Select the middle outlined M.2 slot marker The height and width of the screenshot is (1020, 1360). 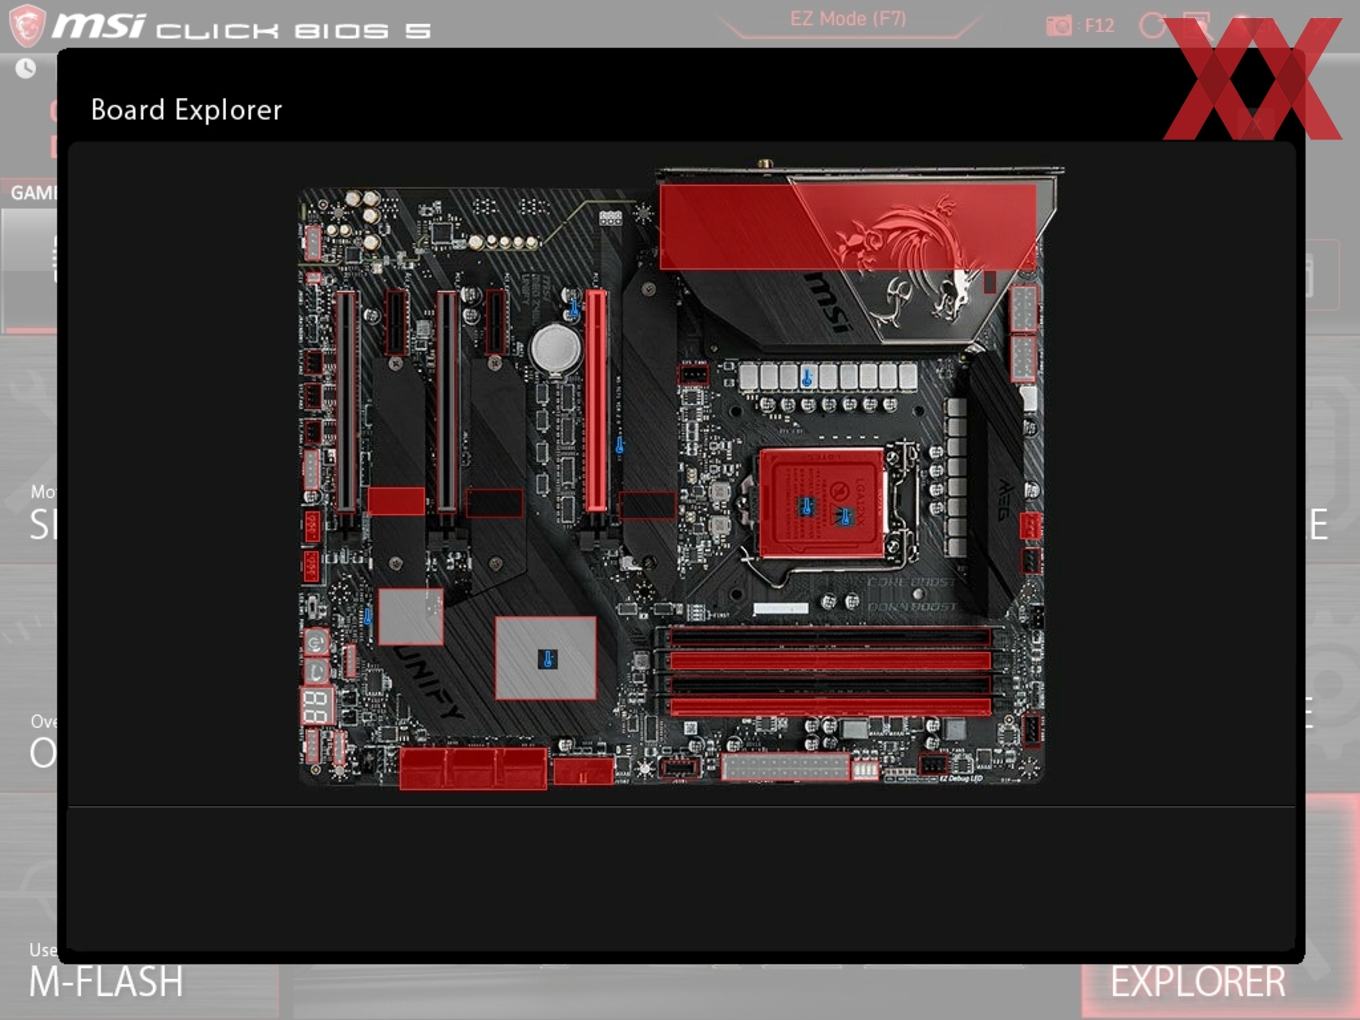495,503
